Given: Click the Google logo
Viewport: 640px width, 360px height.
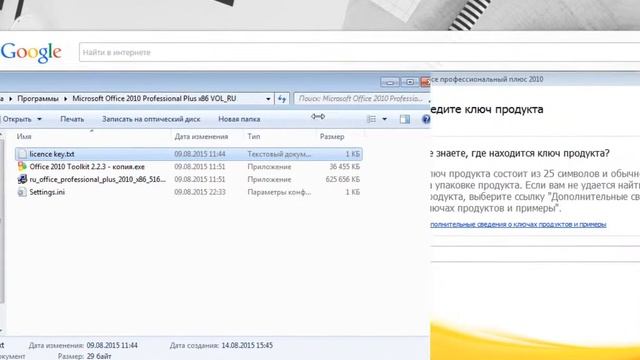Looking at the screenshot, I should click(x=31, y=52).
